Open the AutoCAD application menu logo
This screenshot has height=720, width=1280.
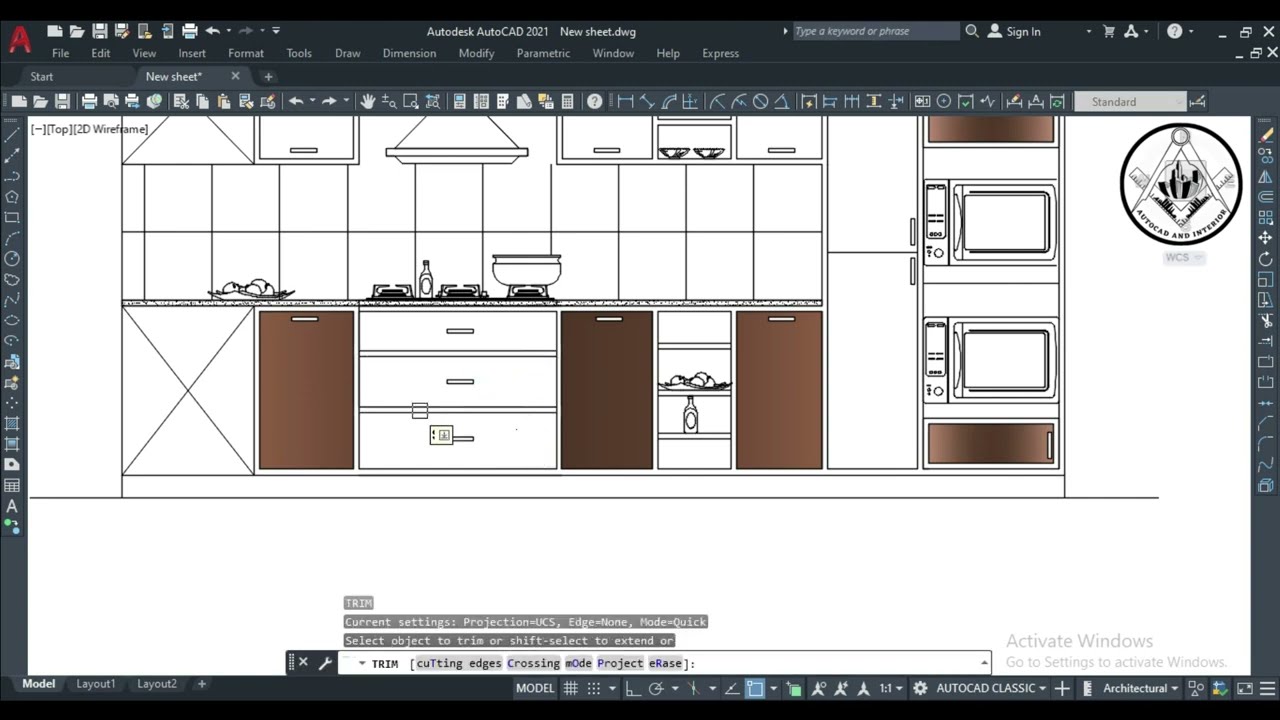coord(19,40)
